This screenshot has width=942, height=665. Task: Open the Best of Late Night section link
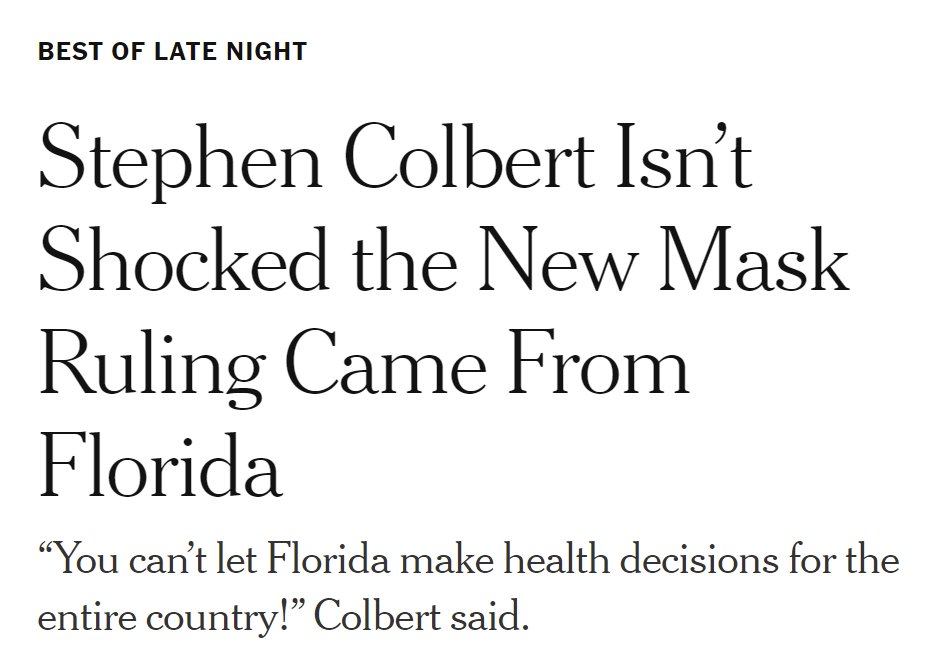pos(172,52)
